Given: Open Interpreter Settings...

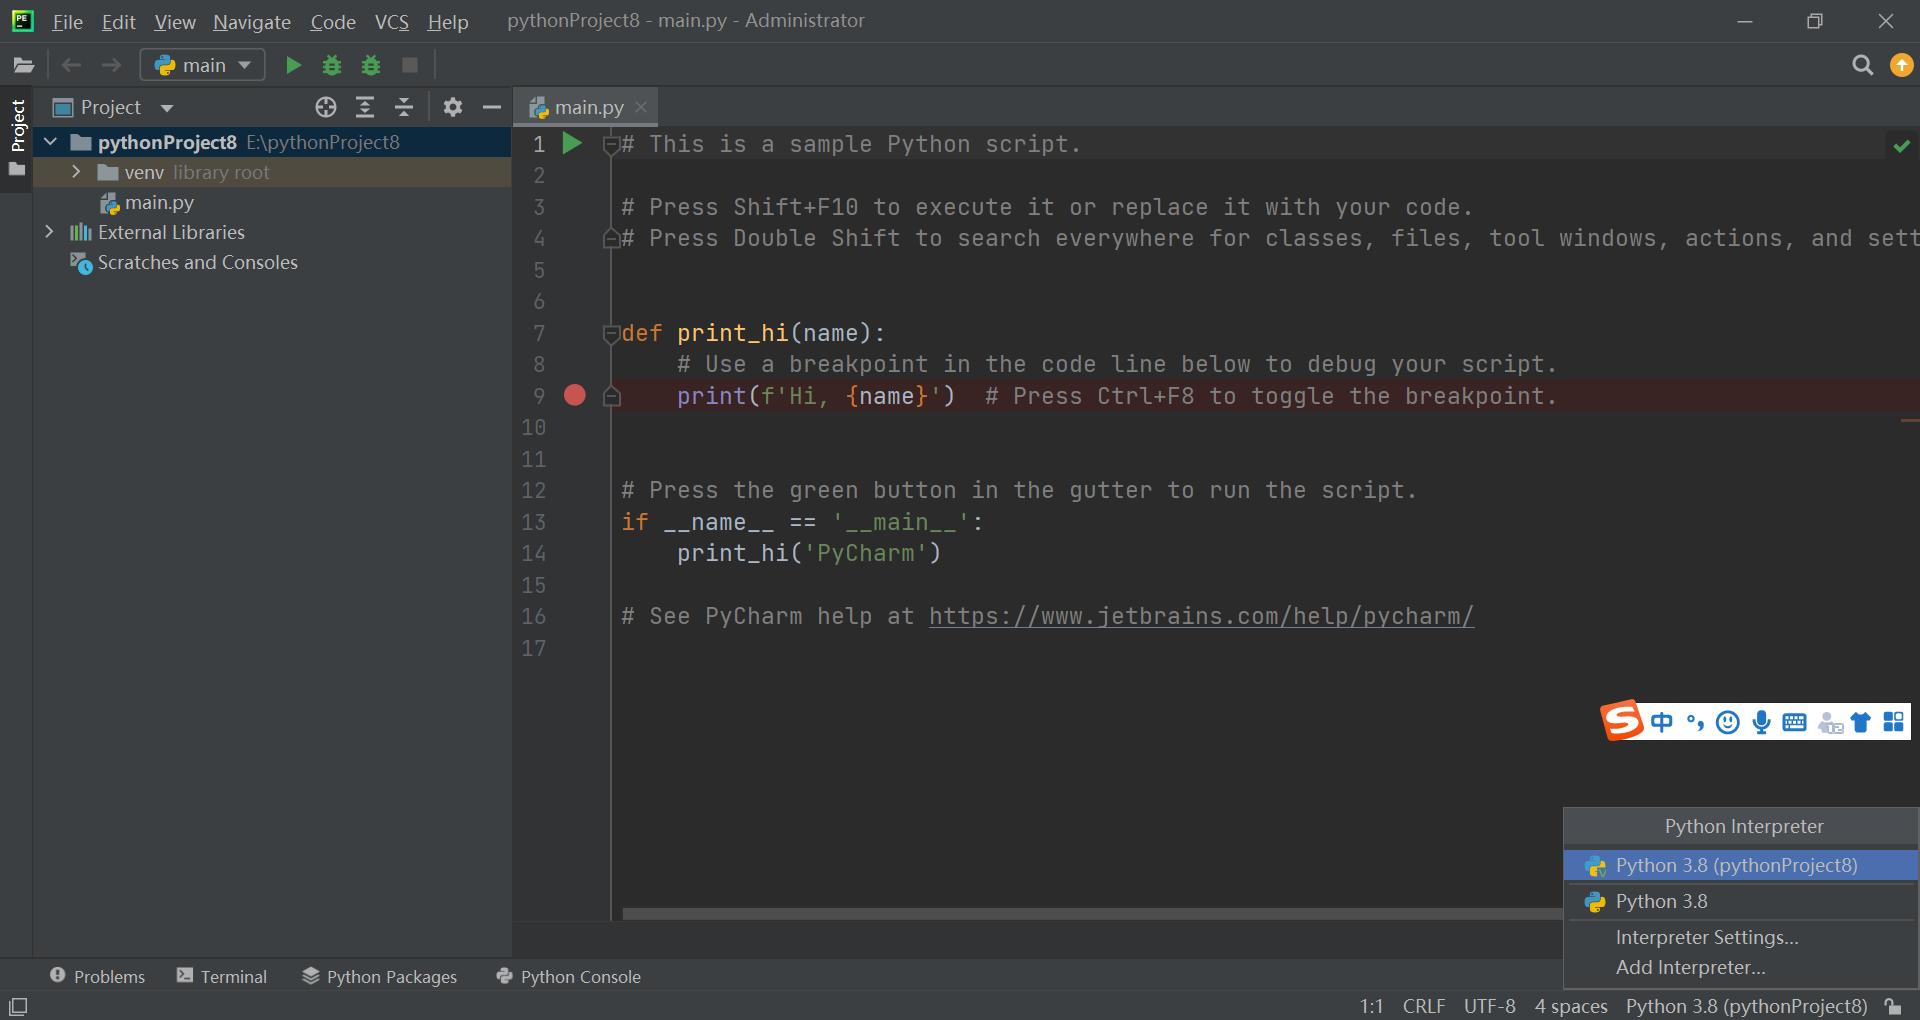Looking at the screenshot, I should (x=1740, y=937).
